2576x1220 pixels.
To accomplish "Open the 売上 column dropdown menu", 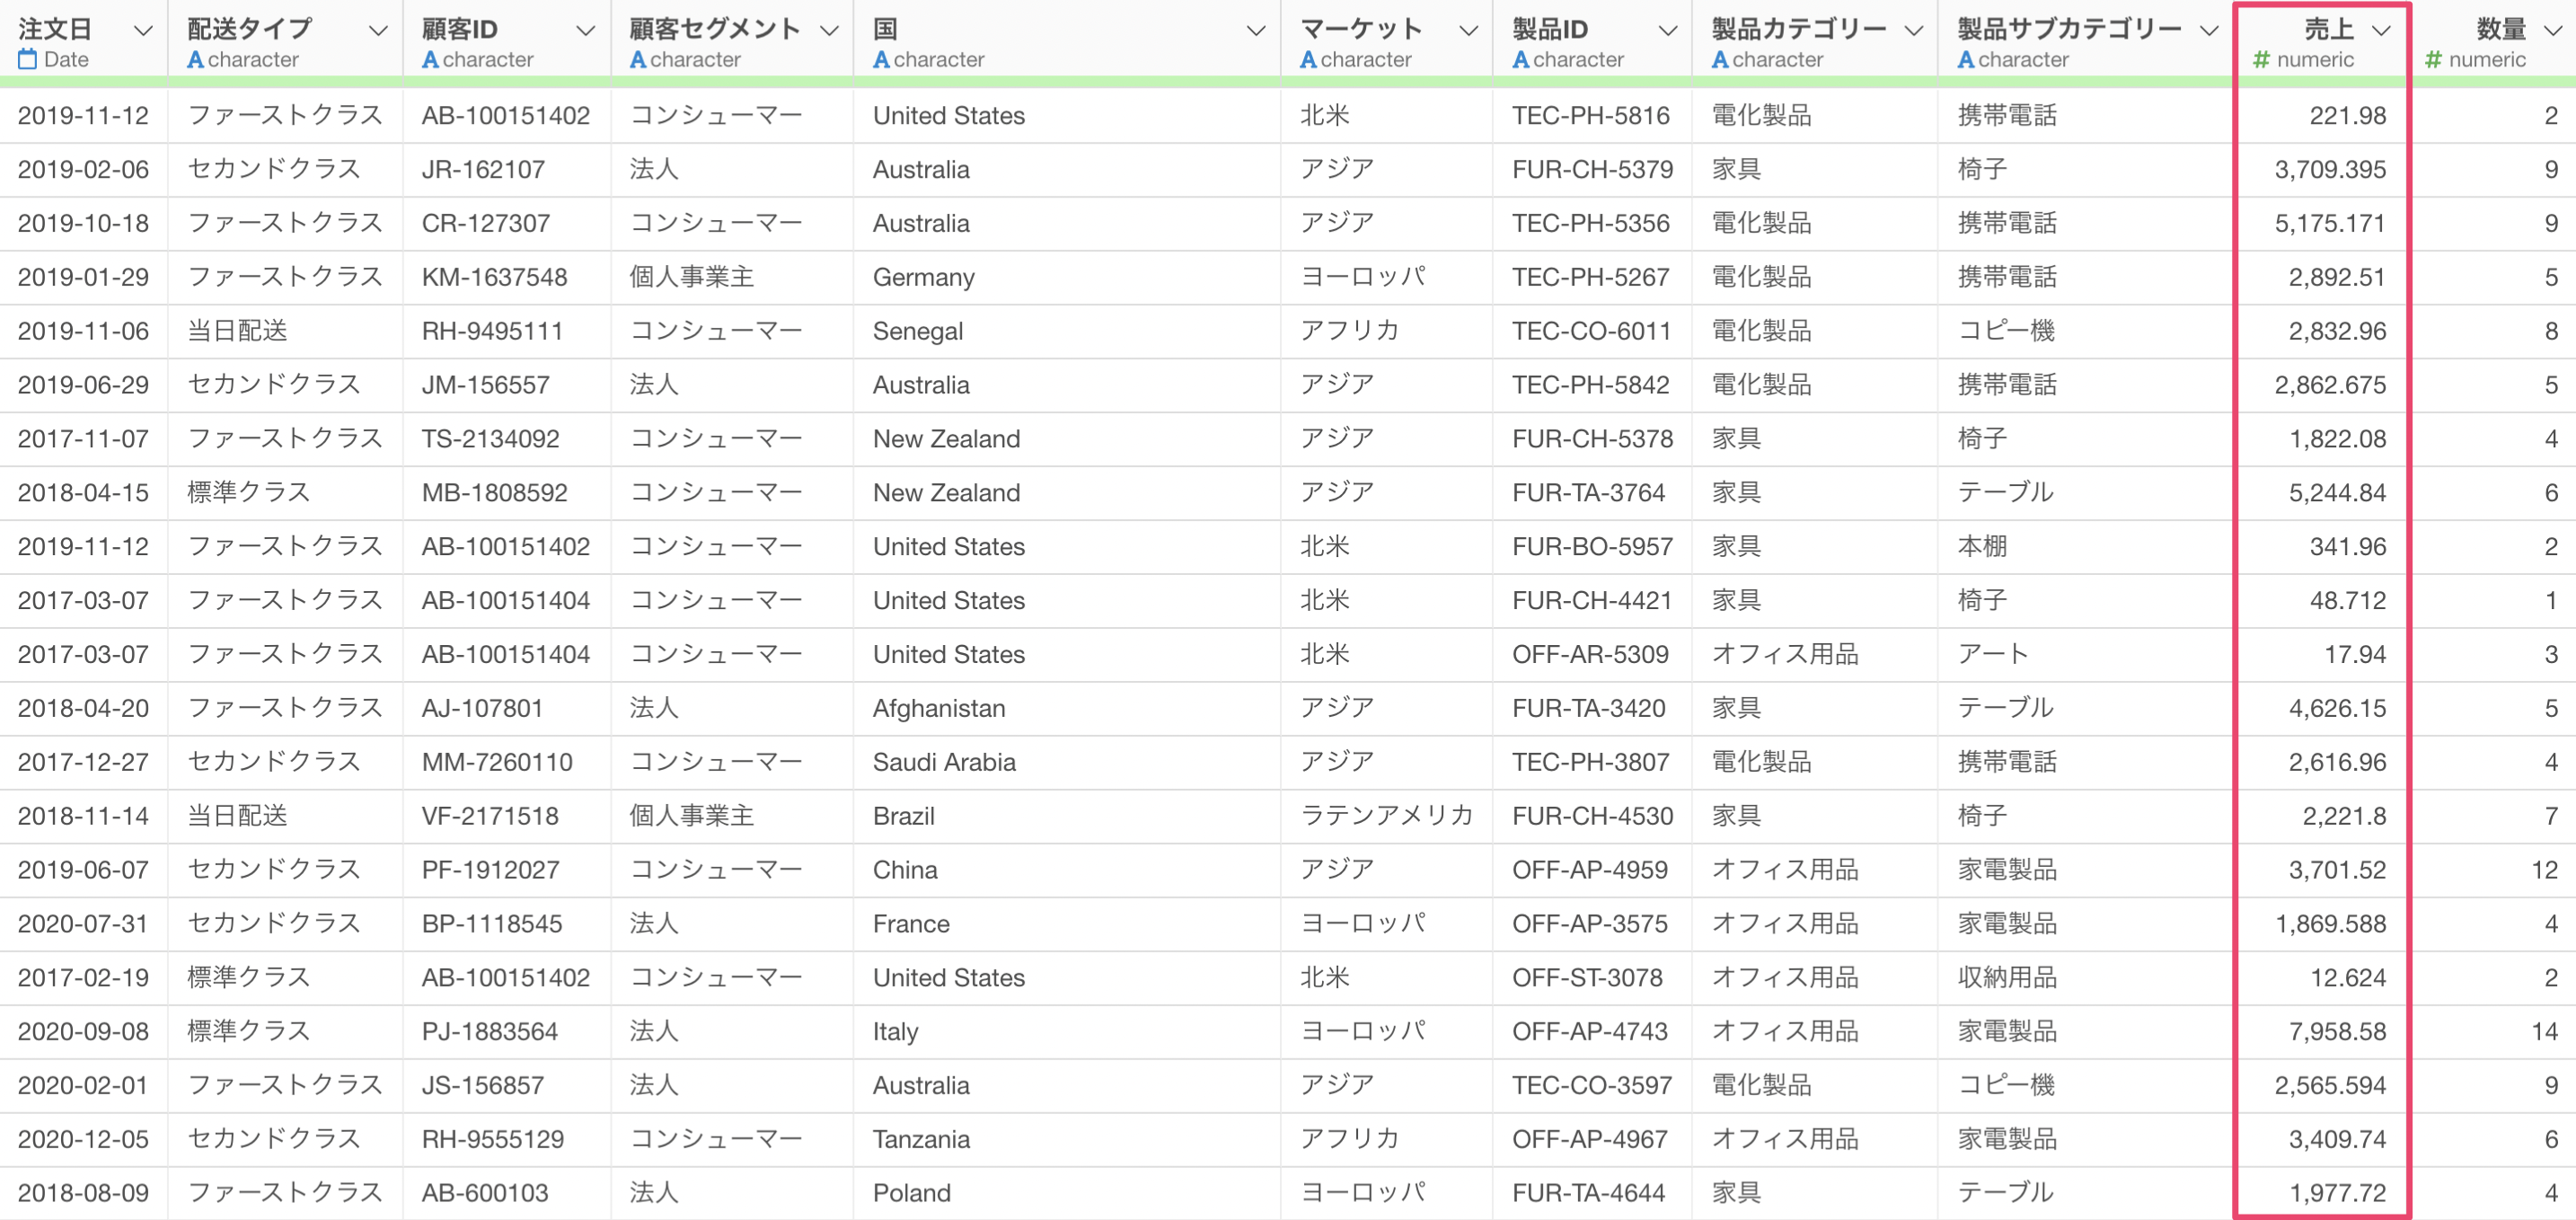I will (2382, 31).
